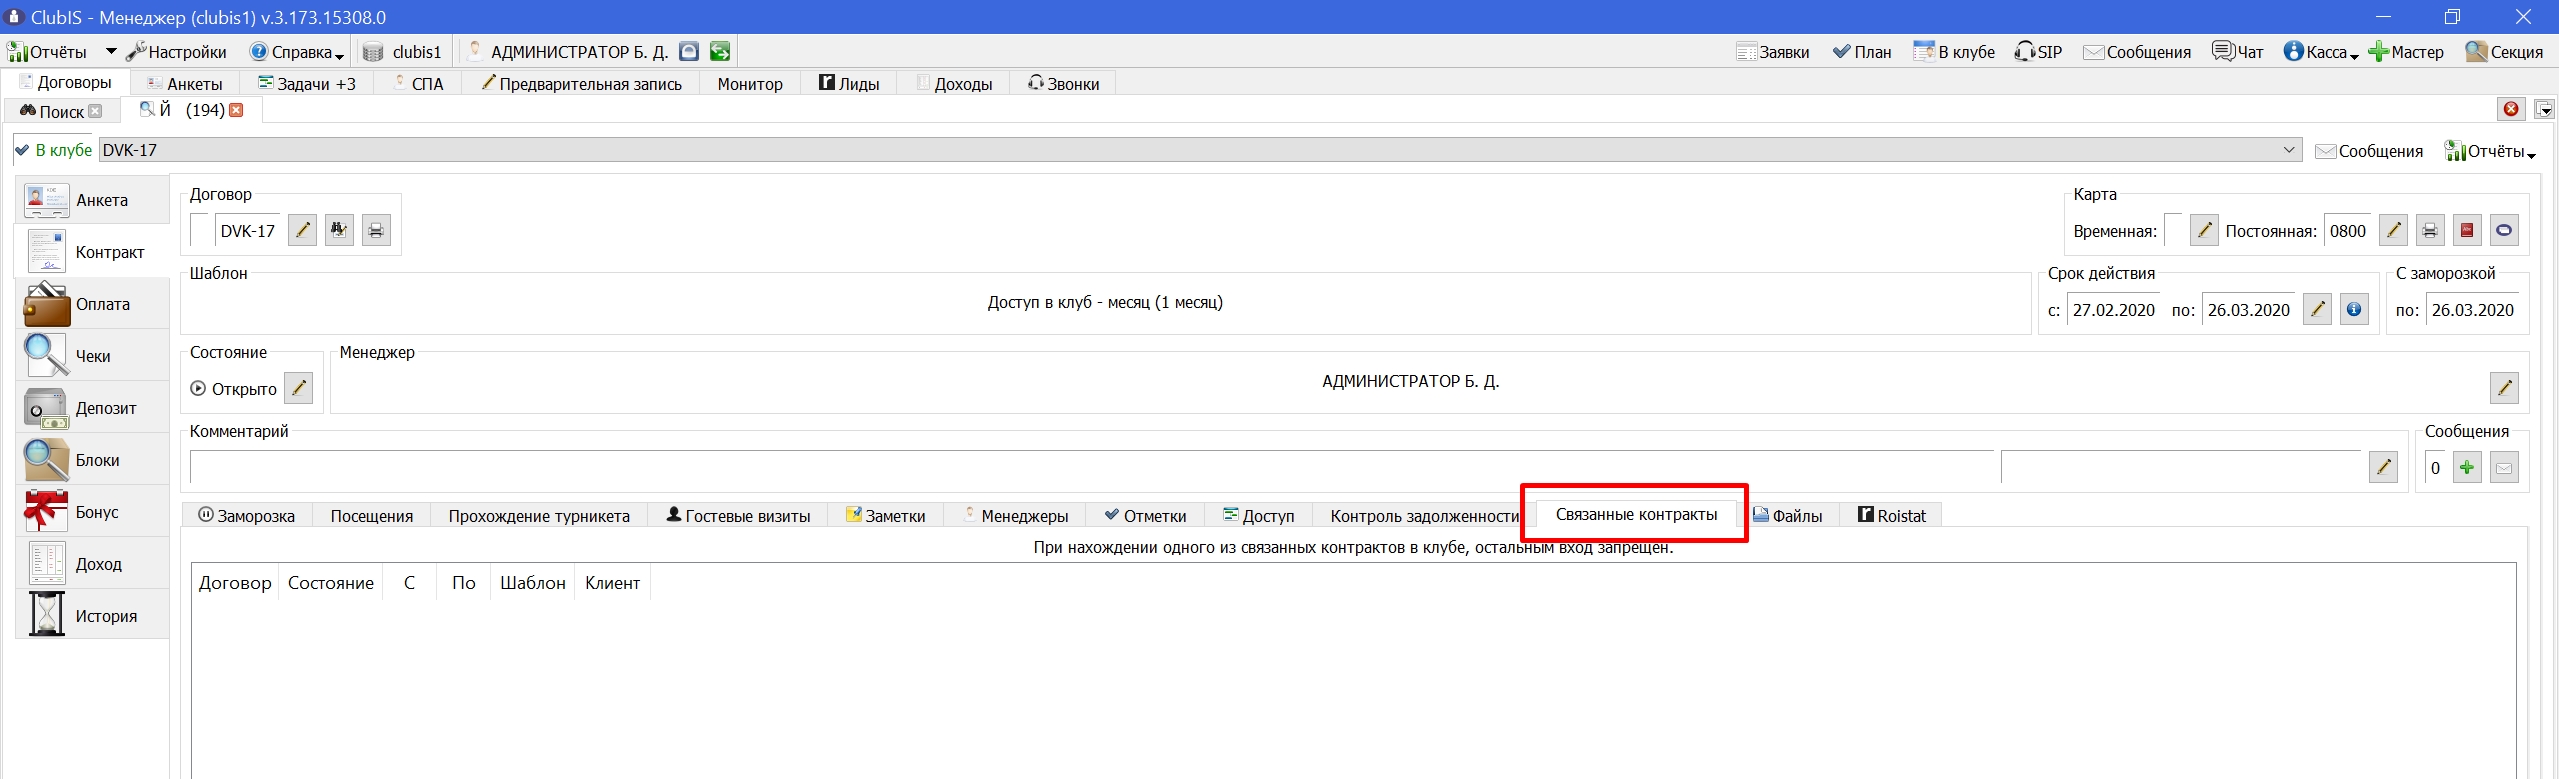Click into the Комментарий text field
The image size is (2559, 779).
(1091, 467)
